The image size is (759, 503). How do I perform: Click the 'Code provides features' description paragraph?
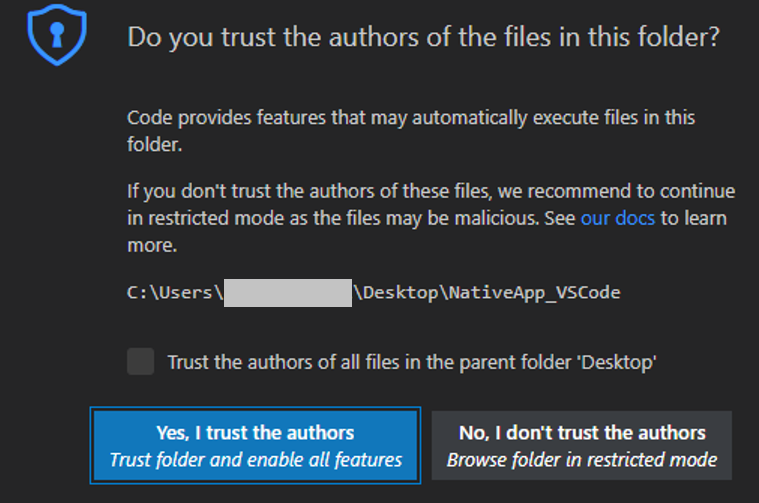(x=411, y=130)
